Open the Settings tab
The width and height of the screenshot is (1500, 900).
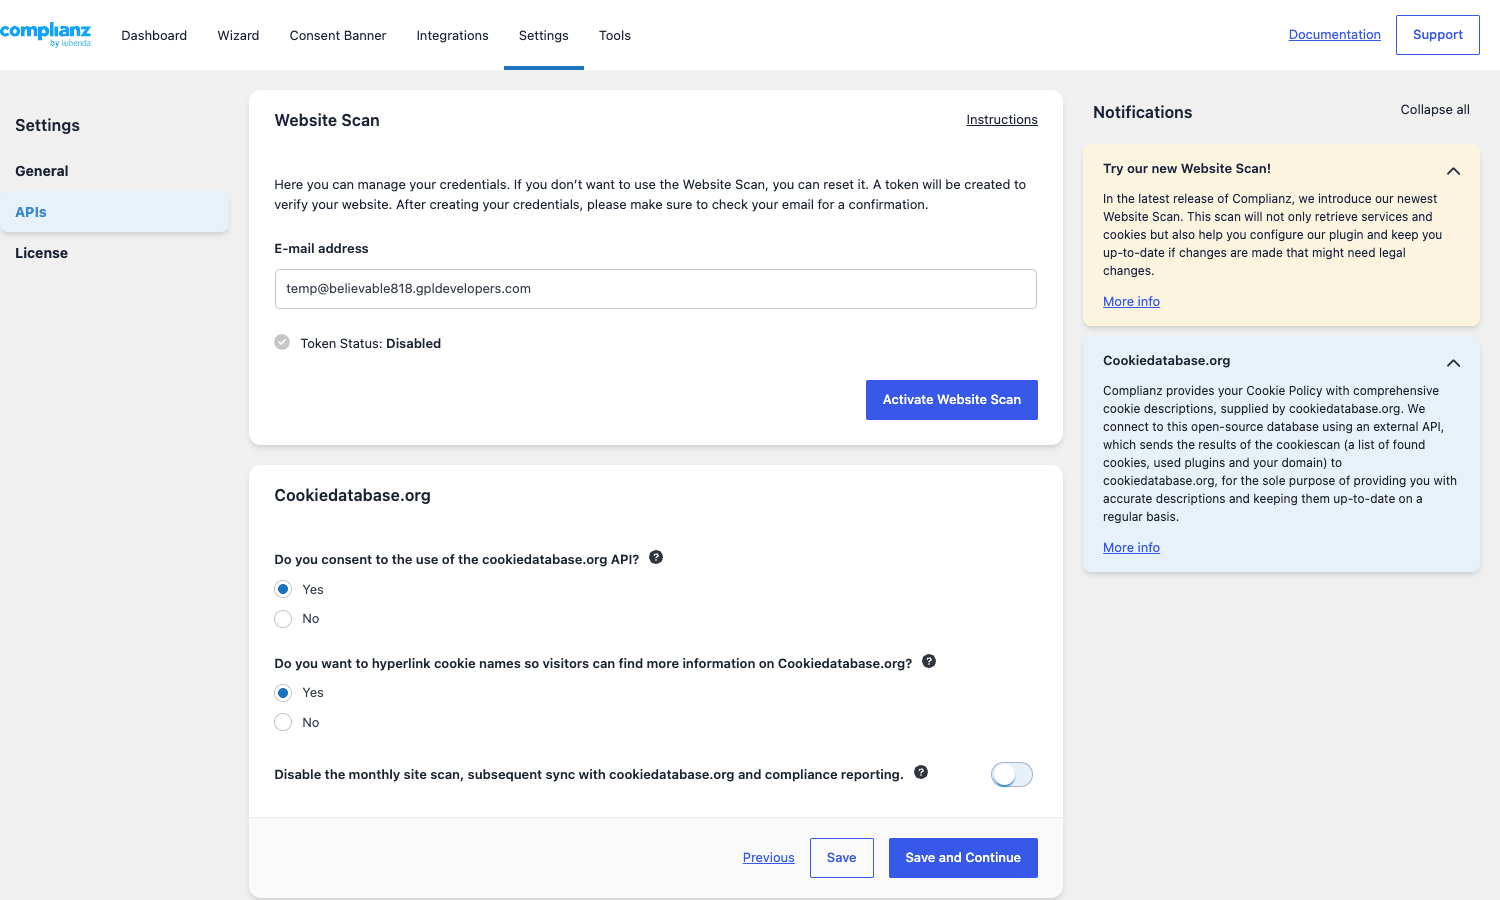pos(544,35)
